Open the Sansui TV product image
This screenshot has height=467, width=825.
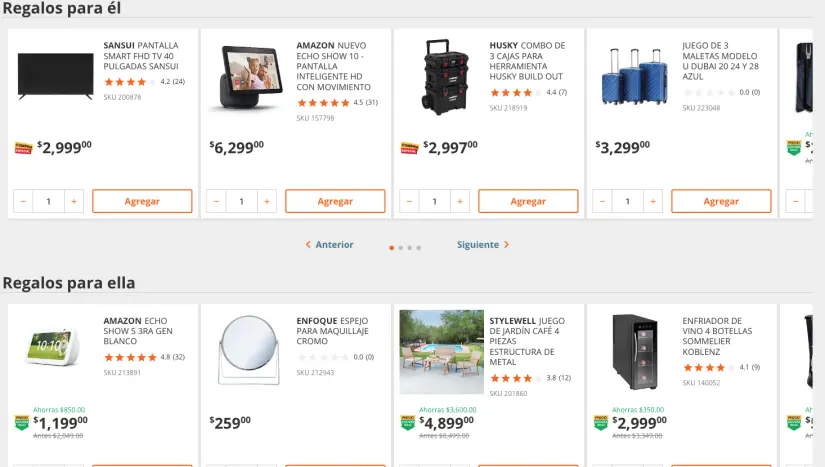coord(55,76)
